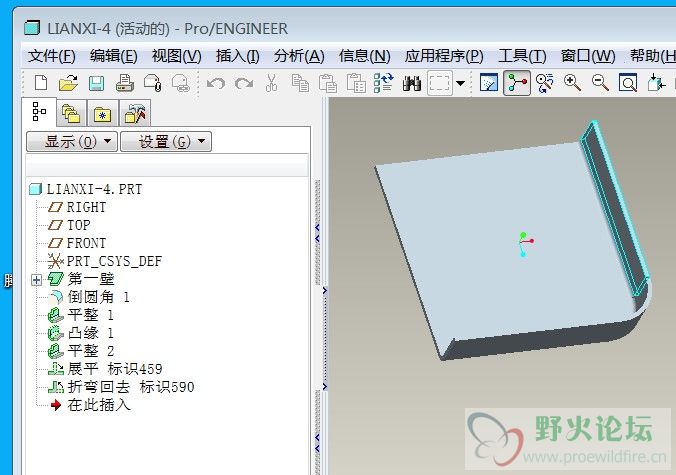Zoom out with the minus magnifier icon
Screen dimensions: 676x475
click(x=600, y=83)
